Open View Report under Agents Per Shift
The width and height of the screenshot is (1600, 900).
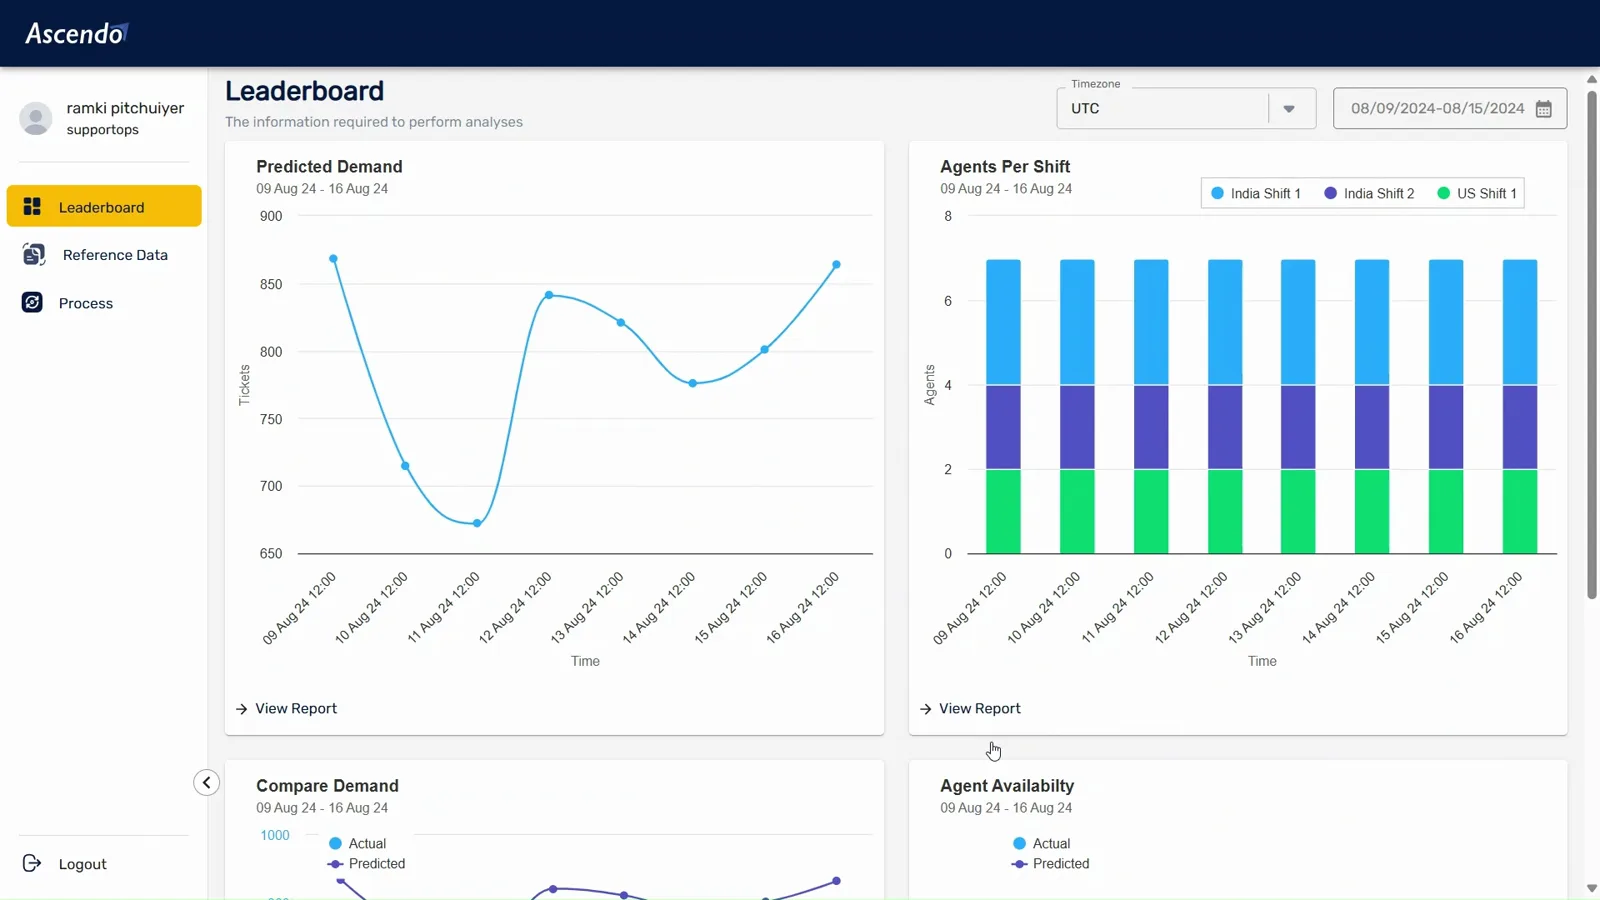click(980, 708)
